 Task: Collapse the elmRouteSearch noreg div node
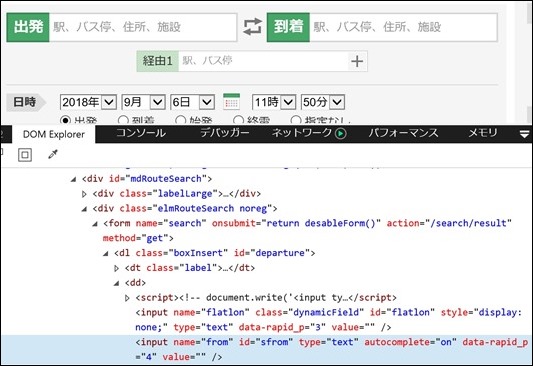(x=84, y=209)
